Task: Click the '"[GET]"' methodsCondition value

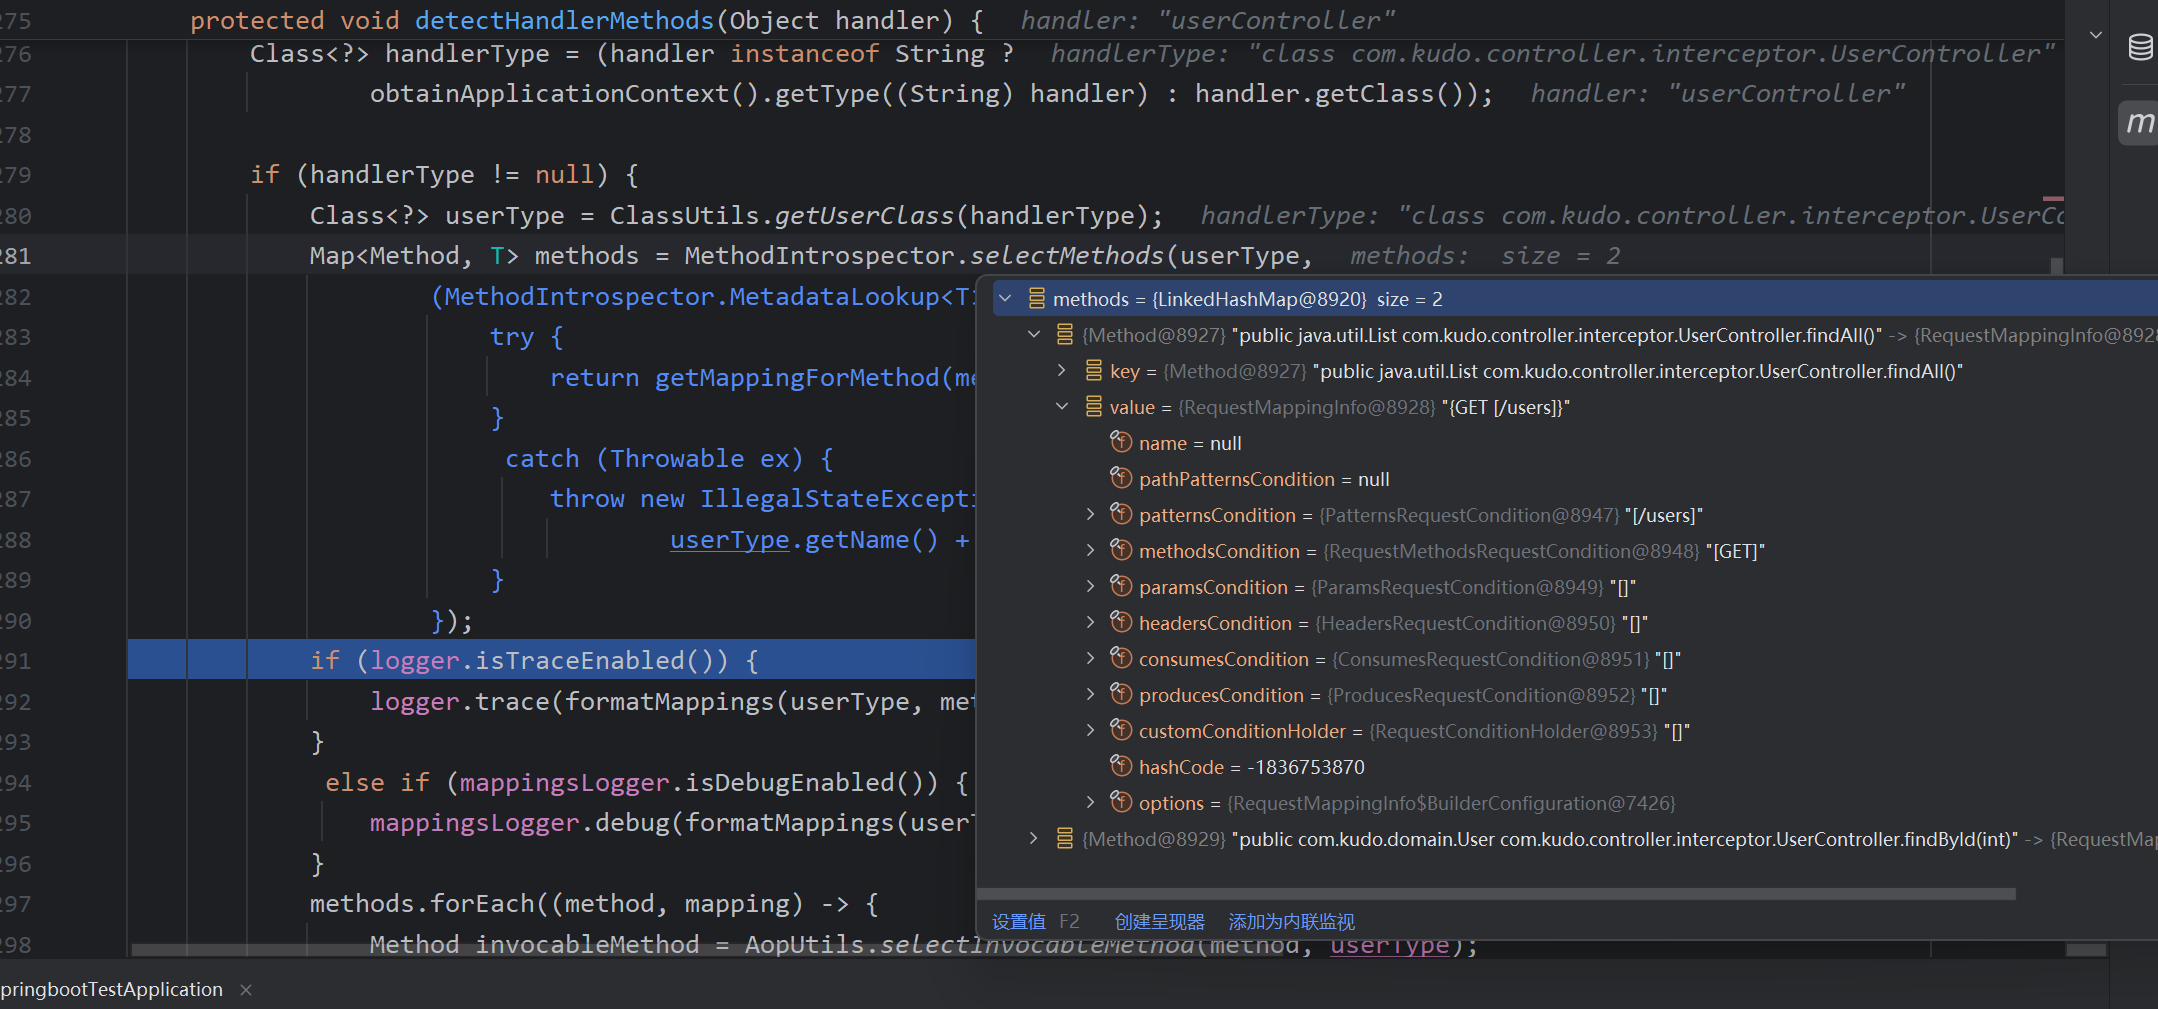Action: click(x=1735, y=551)
